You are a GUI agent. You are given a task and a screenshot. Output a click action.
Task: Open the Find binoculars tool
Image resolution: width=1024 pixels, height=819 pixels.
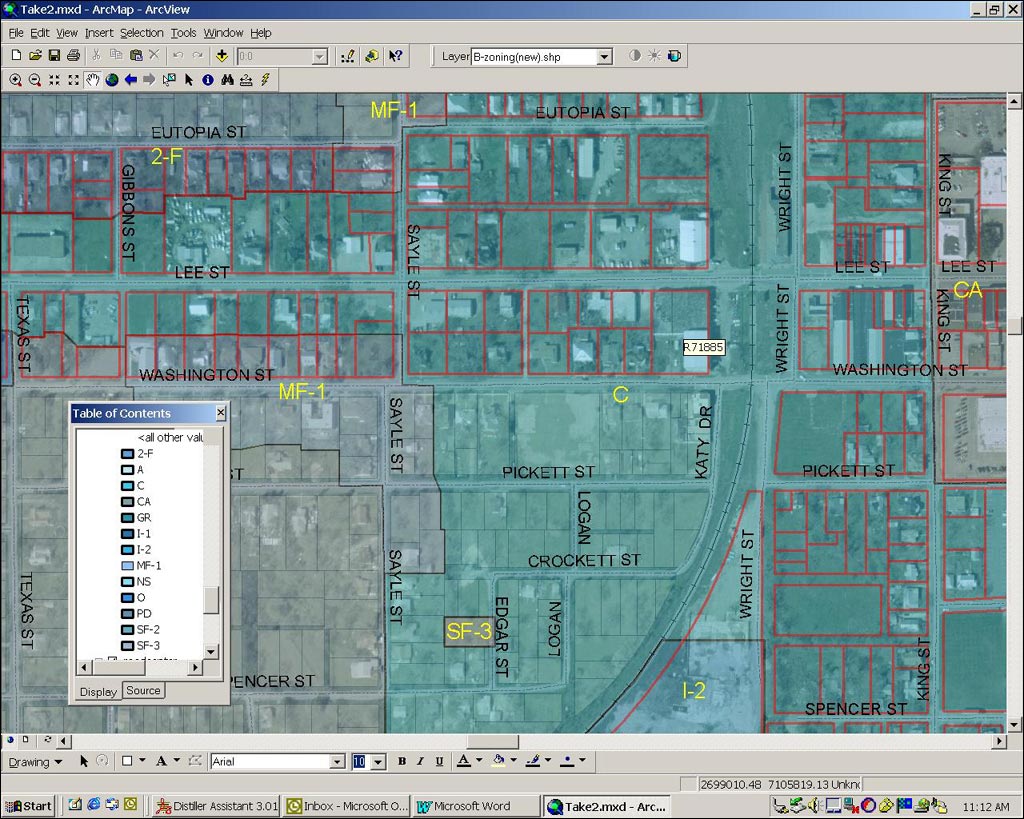[227, 80]
